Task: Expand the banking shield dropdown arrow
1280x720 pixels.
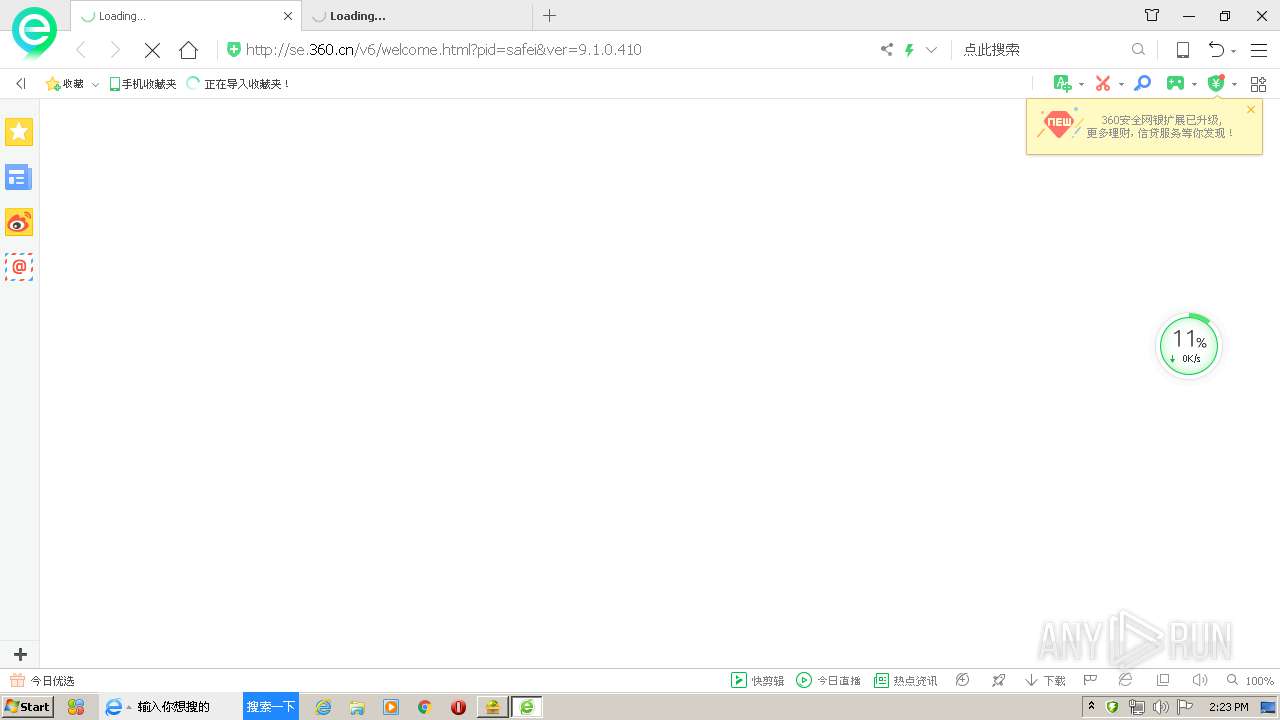Action: tap(1235, 85)
